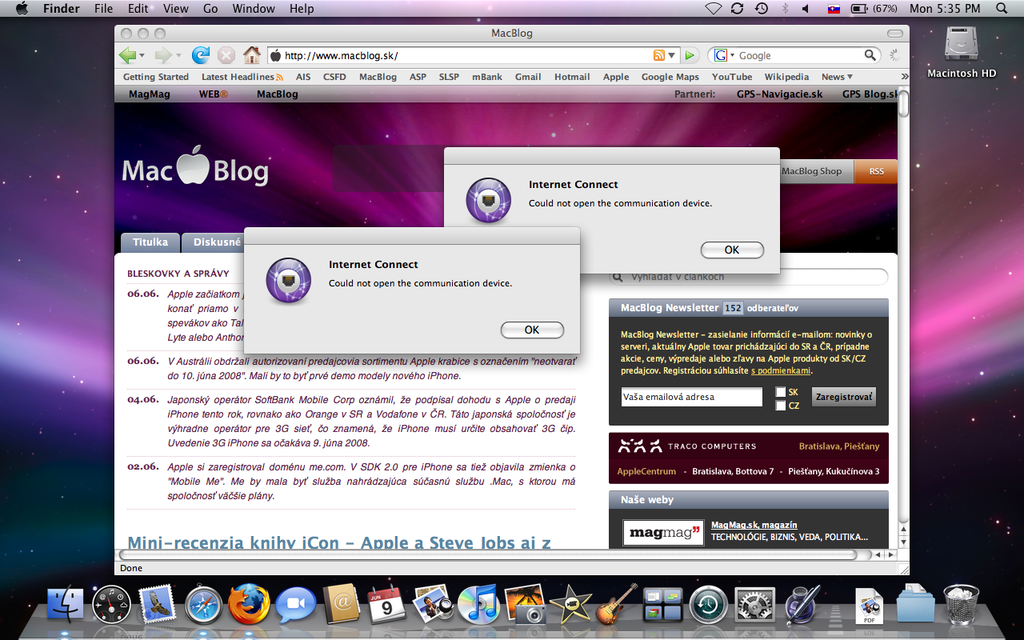Screen dimensions: 1024x640
Task: Check the CZ newsletter checkbox
Action: click(x=781, y=406)
